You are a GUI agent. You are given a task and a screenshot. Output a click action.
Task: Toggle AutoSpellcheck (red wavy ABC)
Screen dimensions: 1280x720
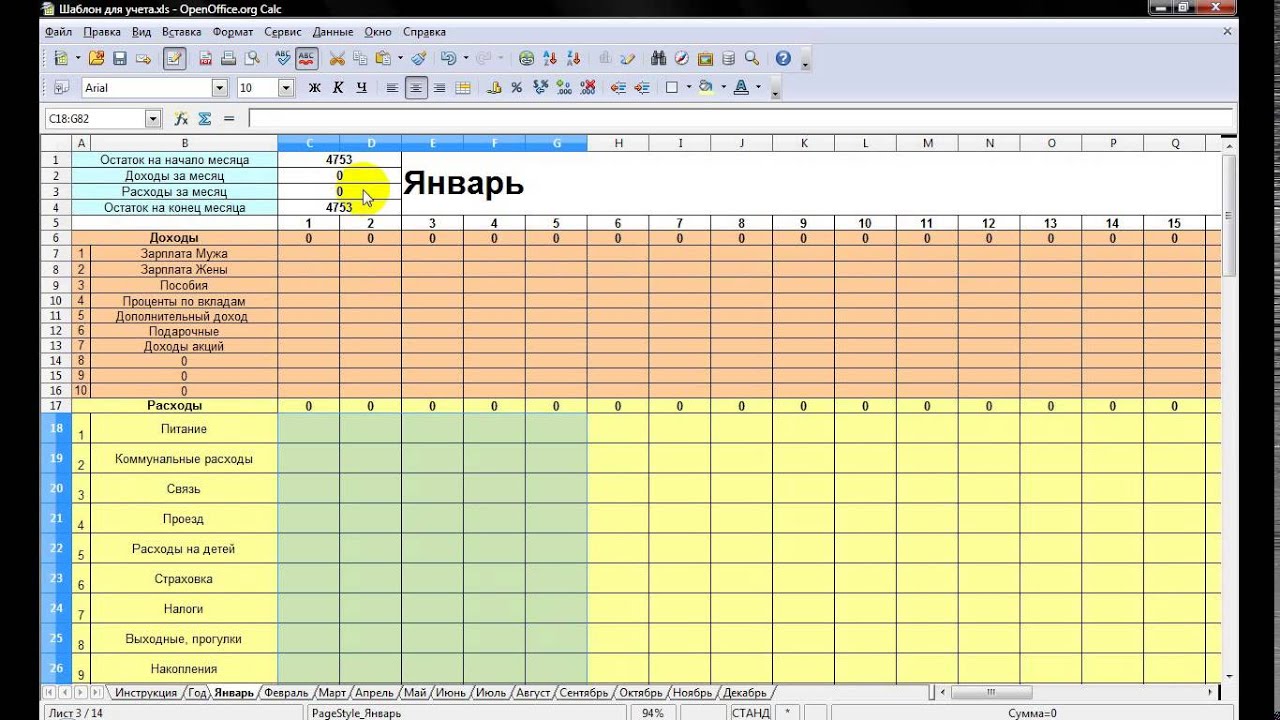click(x=306, y=58)
